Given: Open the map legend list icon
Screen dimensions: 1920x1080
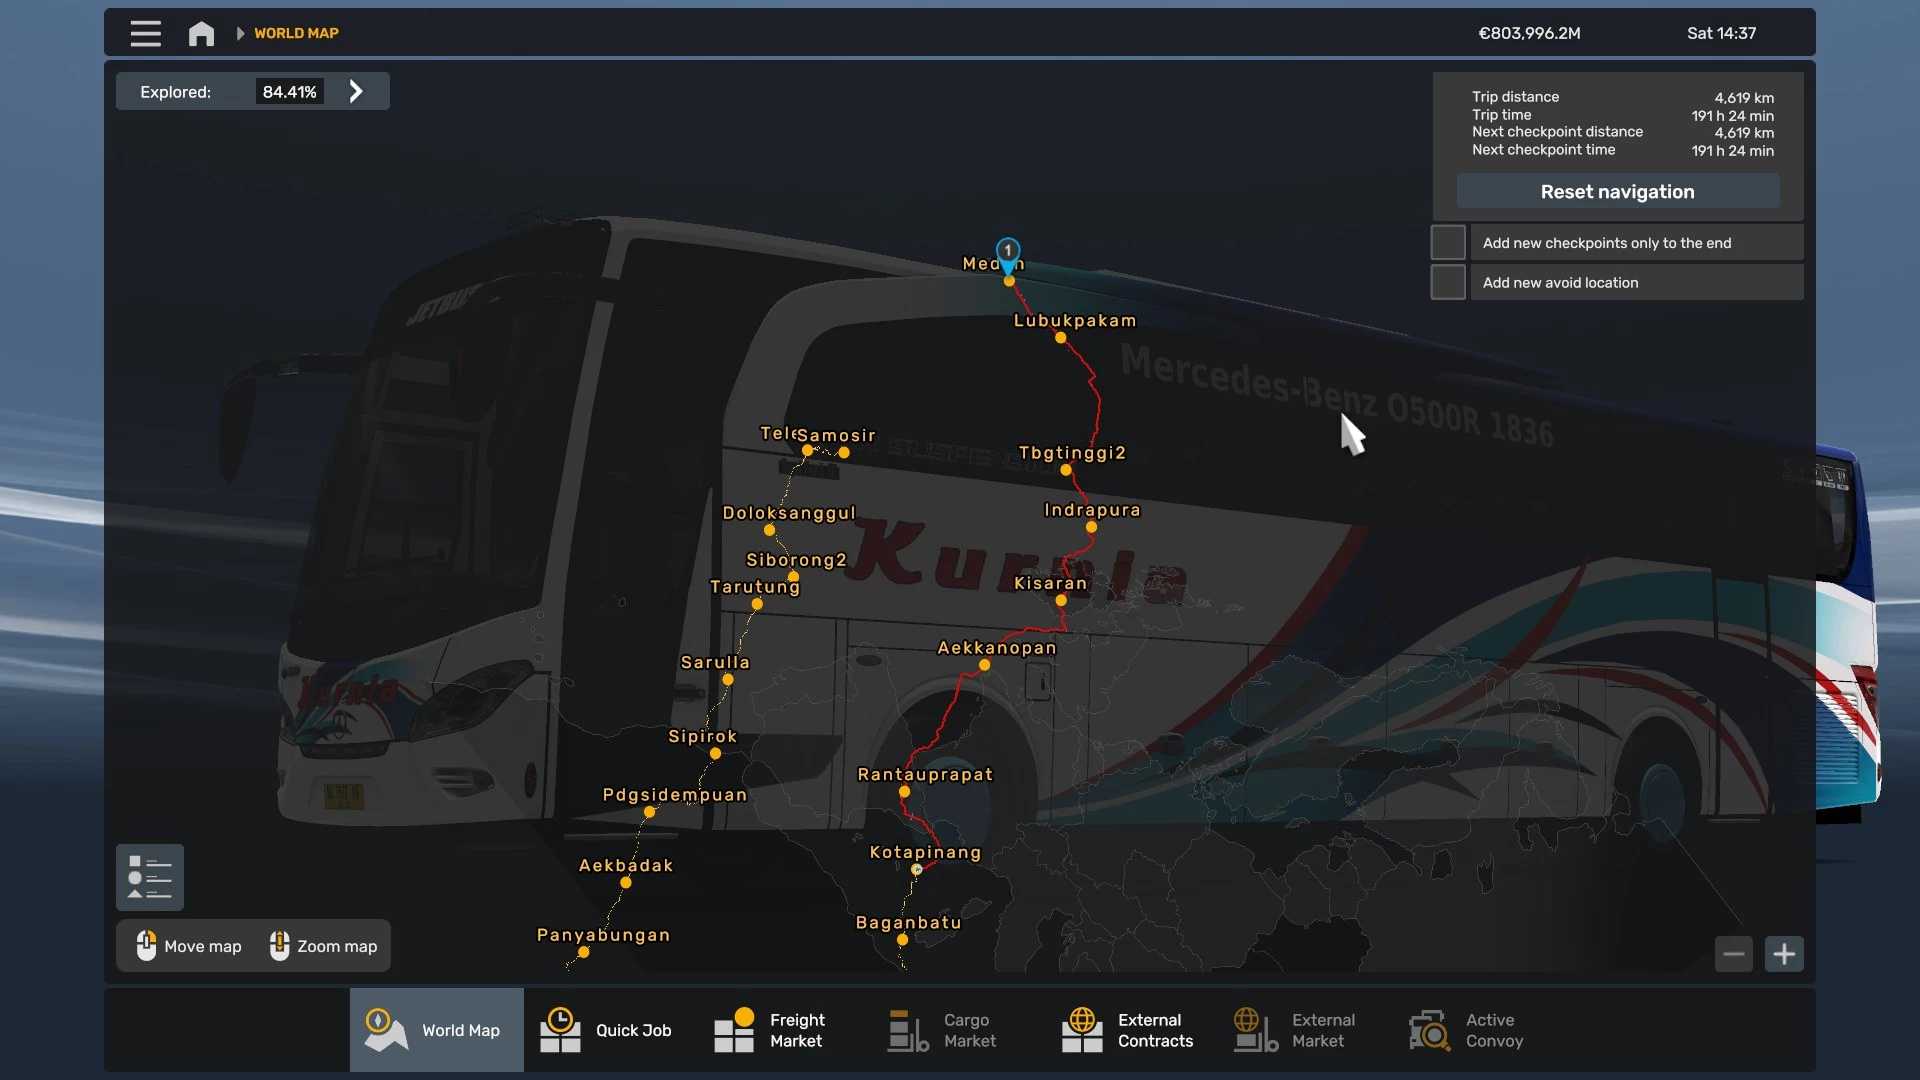Looking at the screenshot, I should click(150, 877).
